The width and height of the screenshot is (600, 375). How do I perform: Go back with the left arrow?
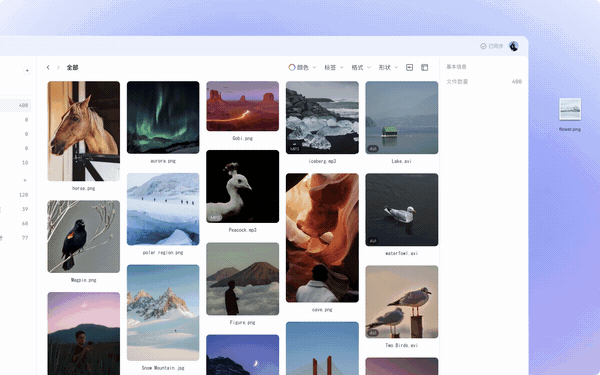48,67
